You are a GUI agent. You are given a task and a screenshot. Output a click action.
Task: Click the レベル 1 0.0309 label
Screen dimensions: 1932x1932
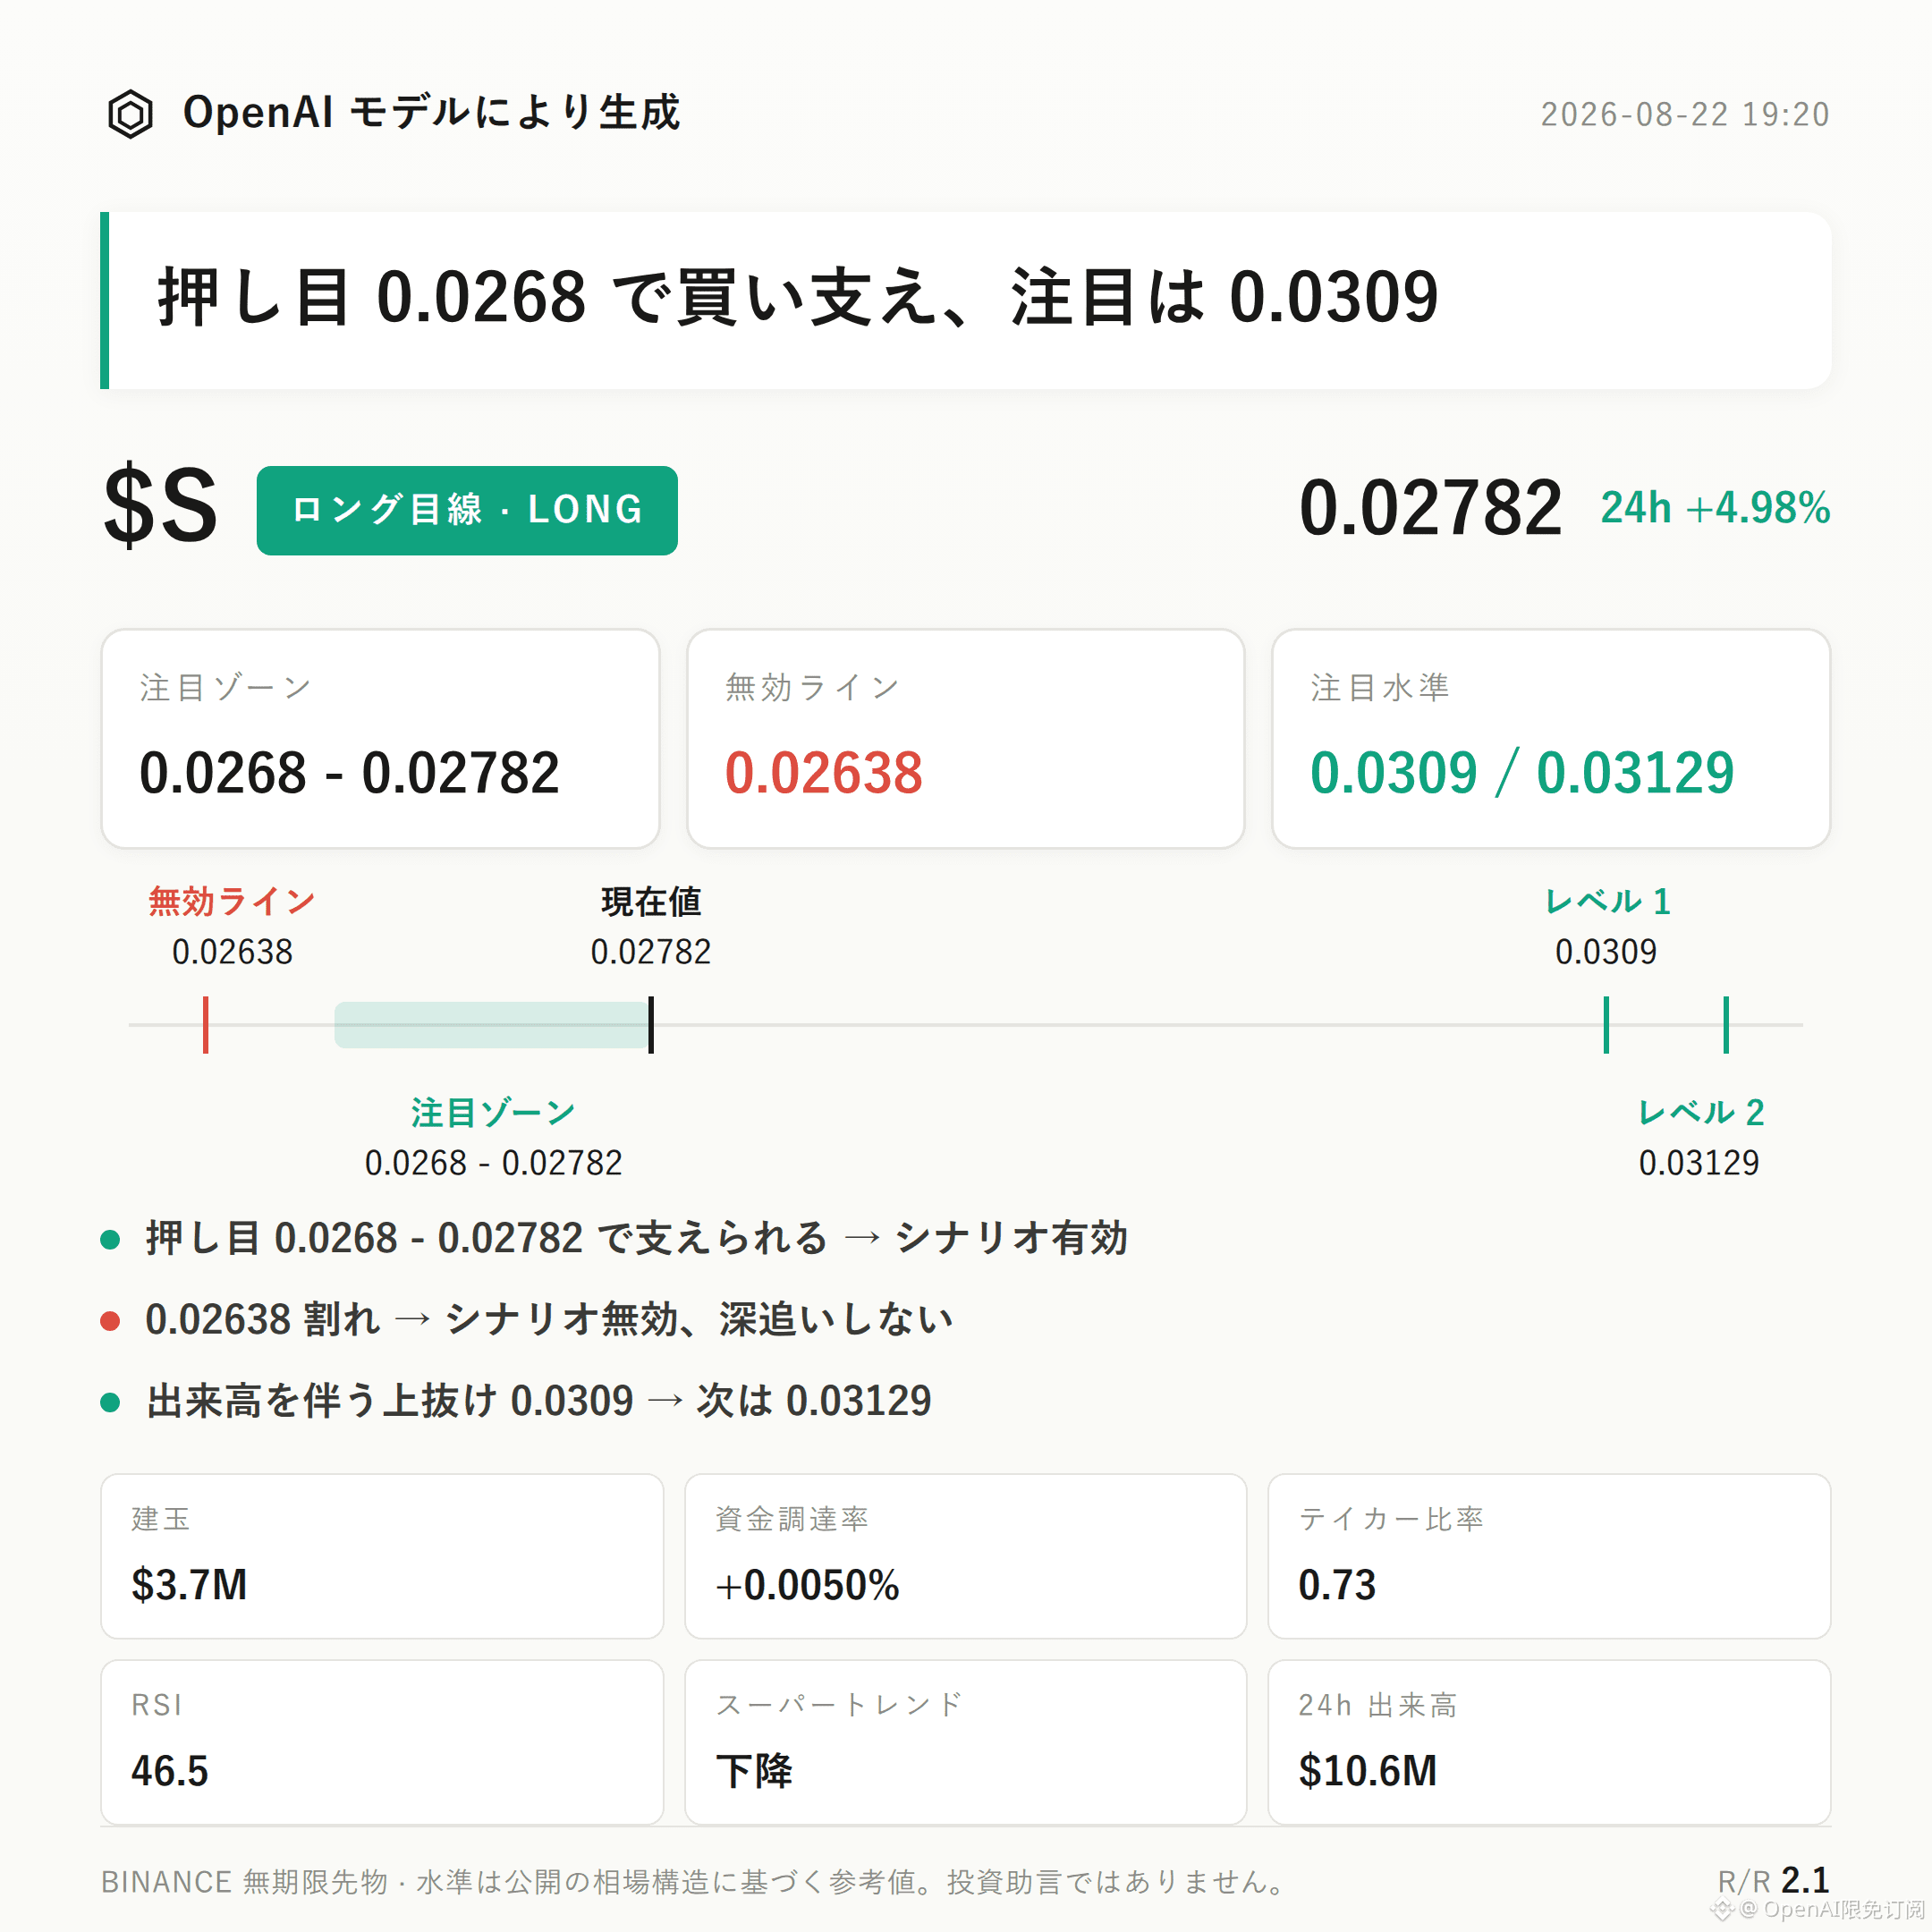coord(1607,927)
